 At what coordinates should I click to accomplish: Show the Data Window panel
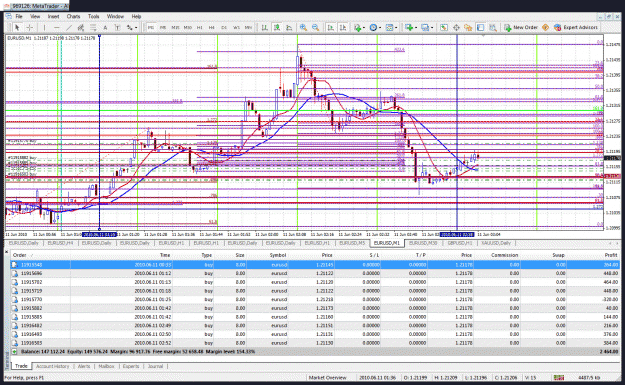tap(456, 28)
